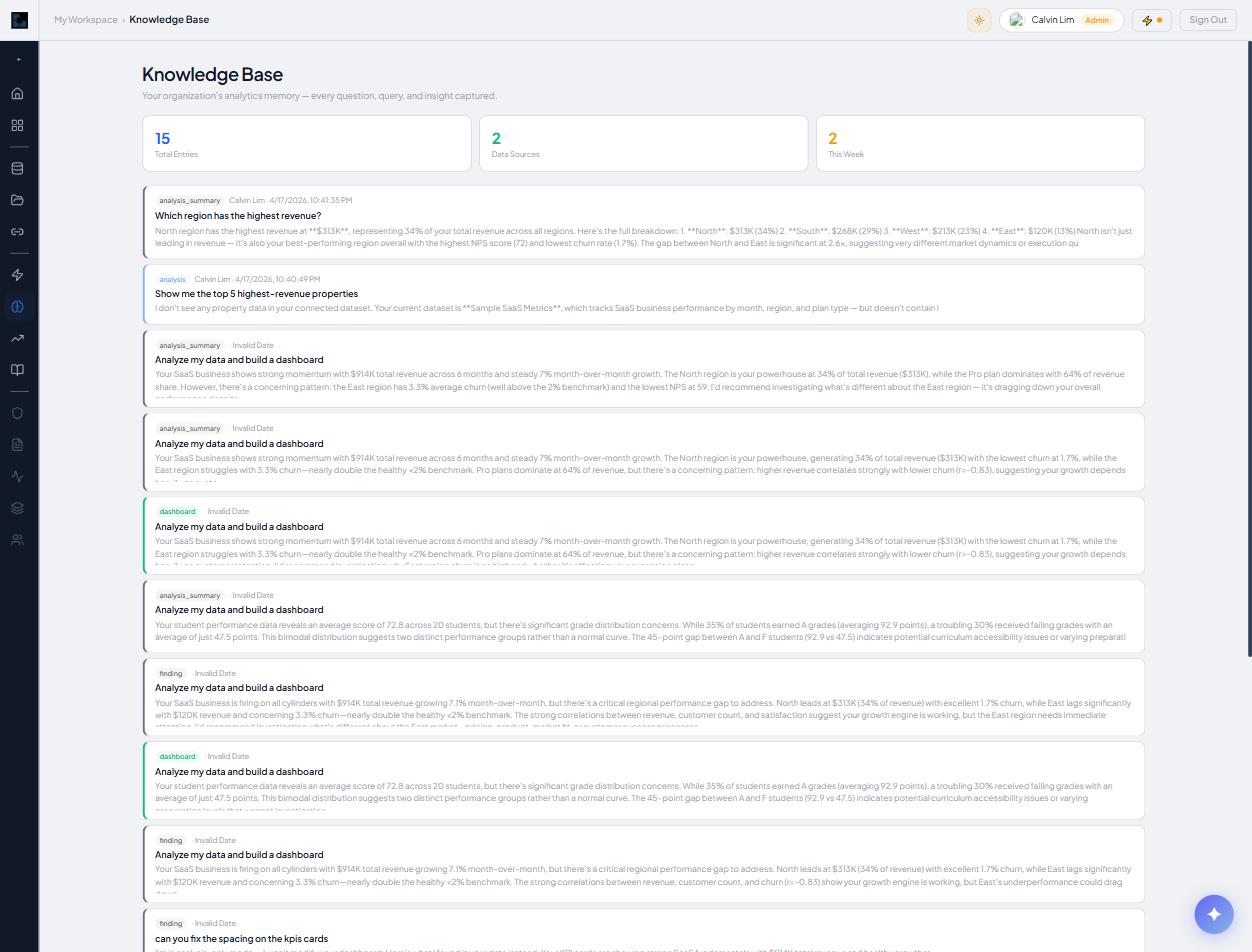The width and height of the screenshot is (1252, 952).
Task: Go to My Workspace breadcrumb
Action: click(x=86, y=20)
